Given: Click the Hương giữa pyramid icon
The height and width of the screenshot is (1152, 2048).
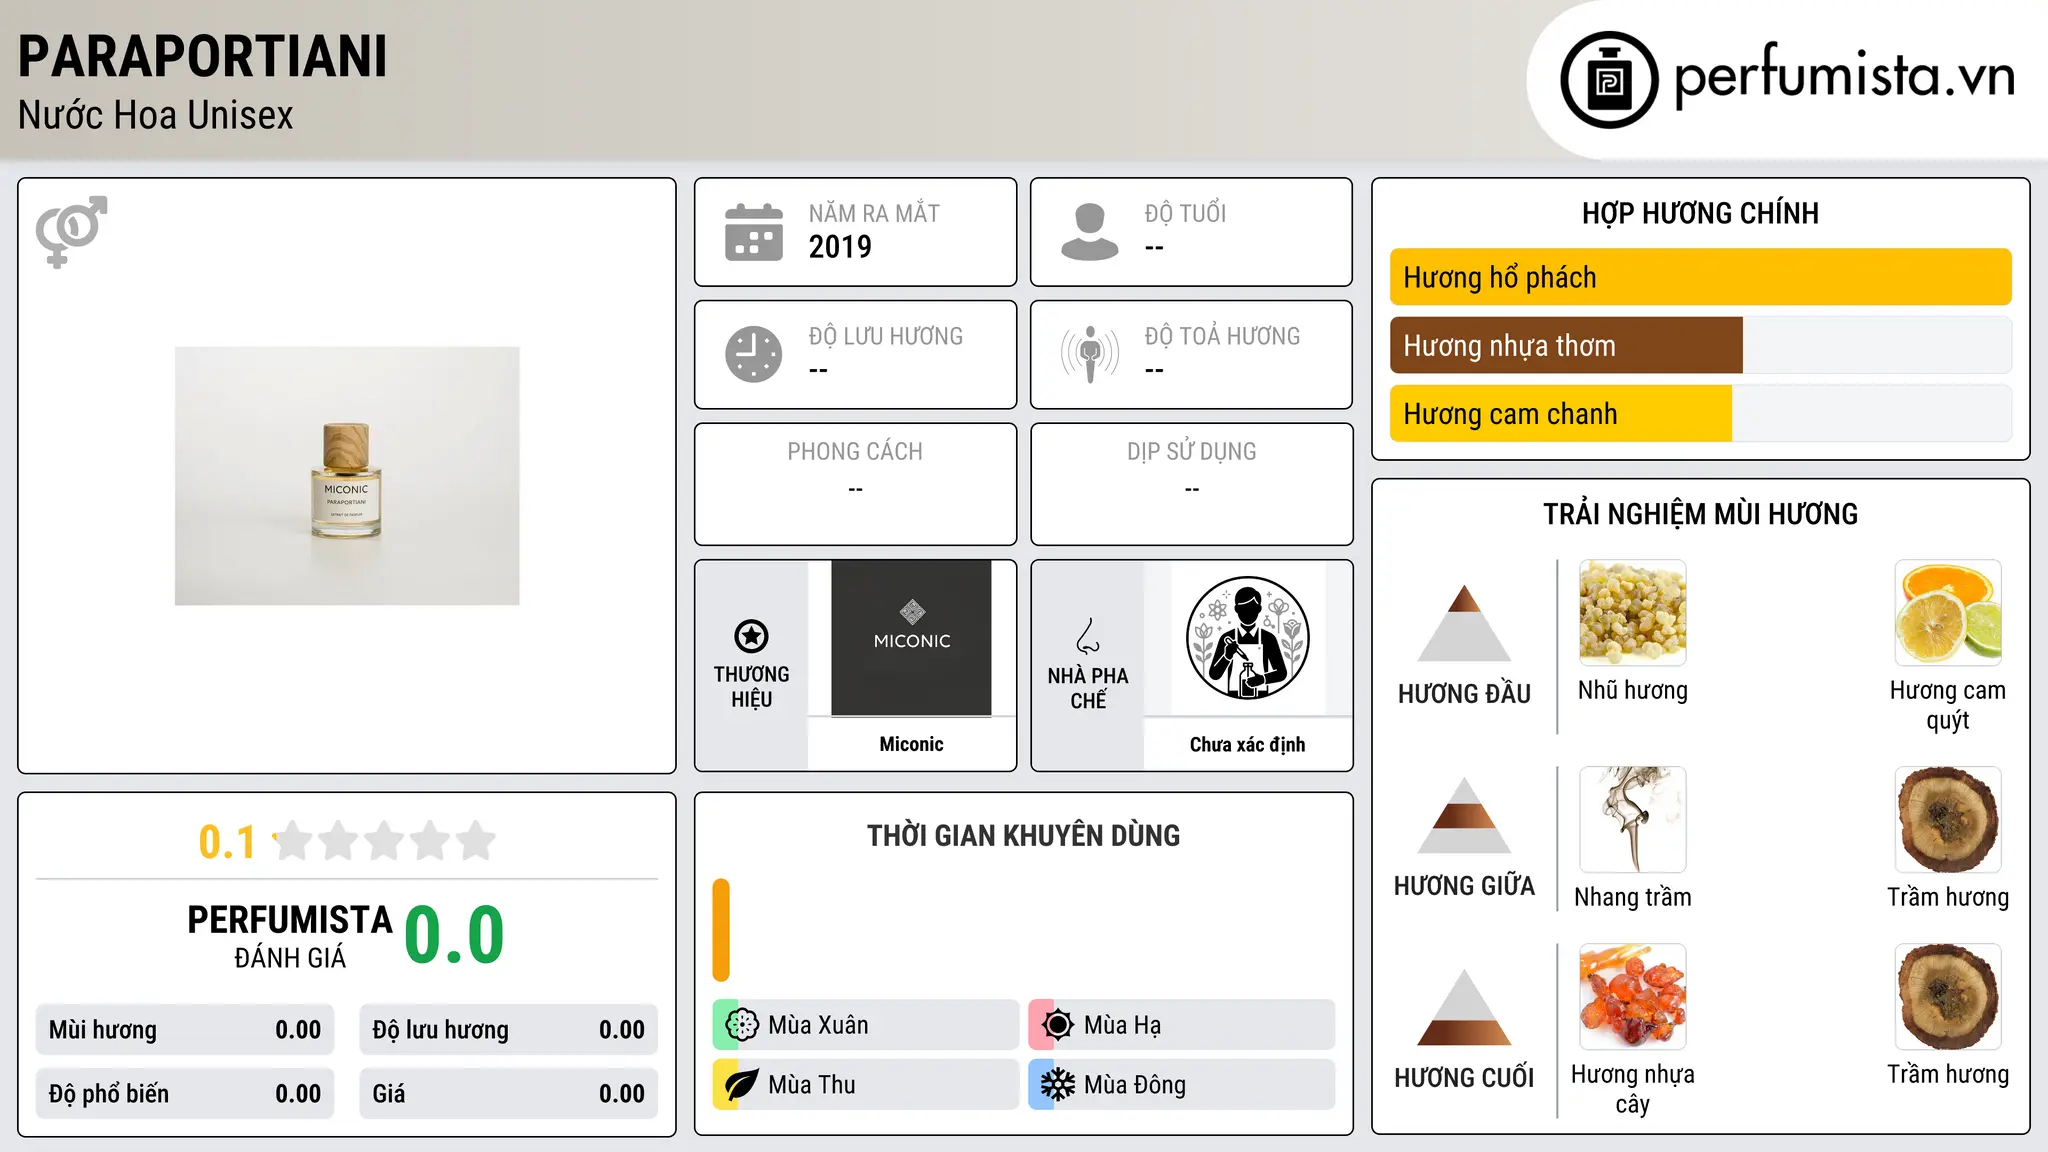Looking at the screenshot, I should pos(1464,815).
